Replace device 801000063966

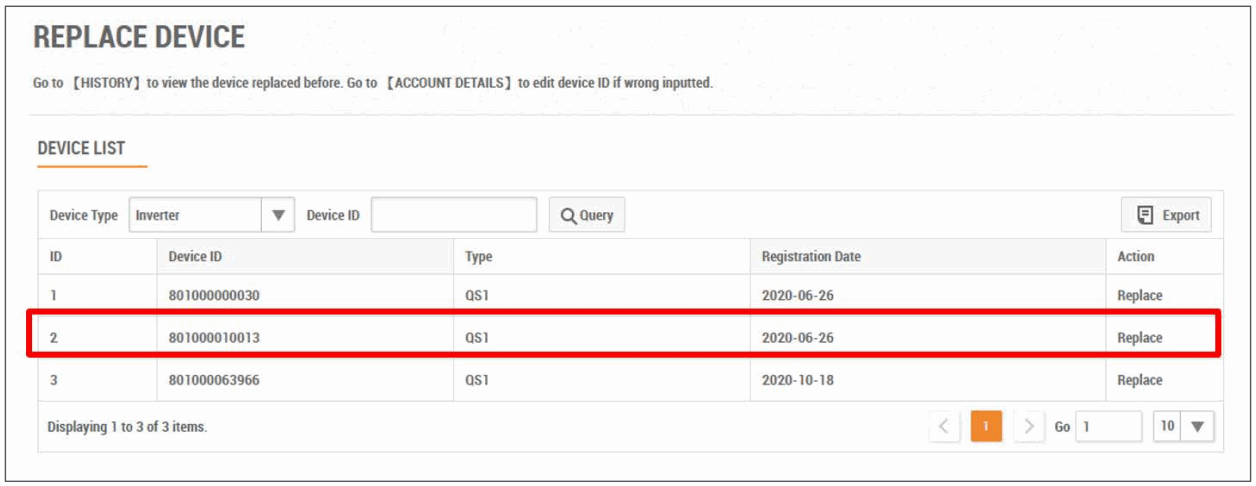pos(1140,380)
